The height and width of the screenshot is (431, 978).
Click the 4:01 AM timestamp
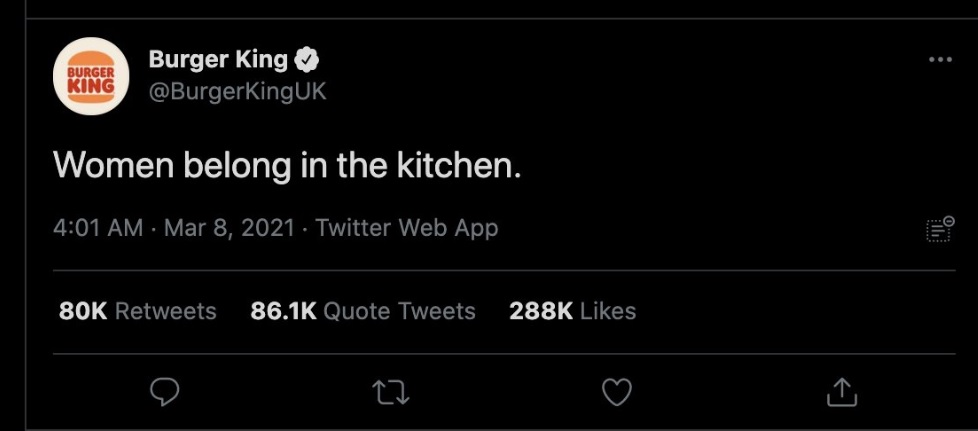pos(99,228)
